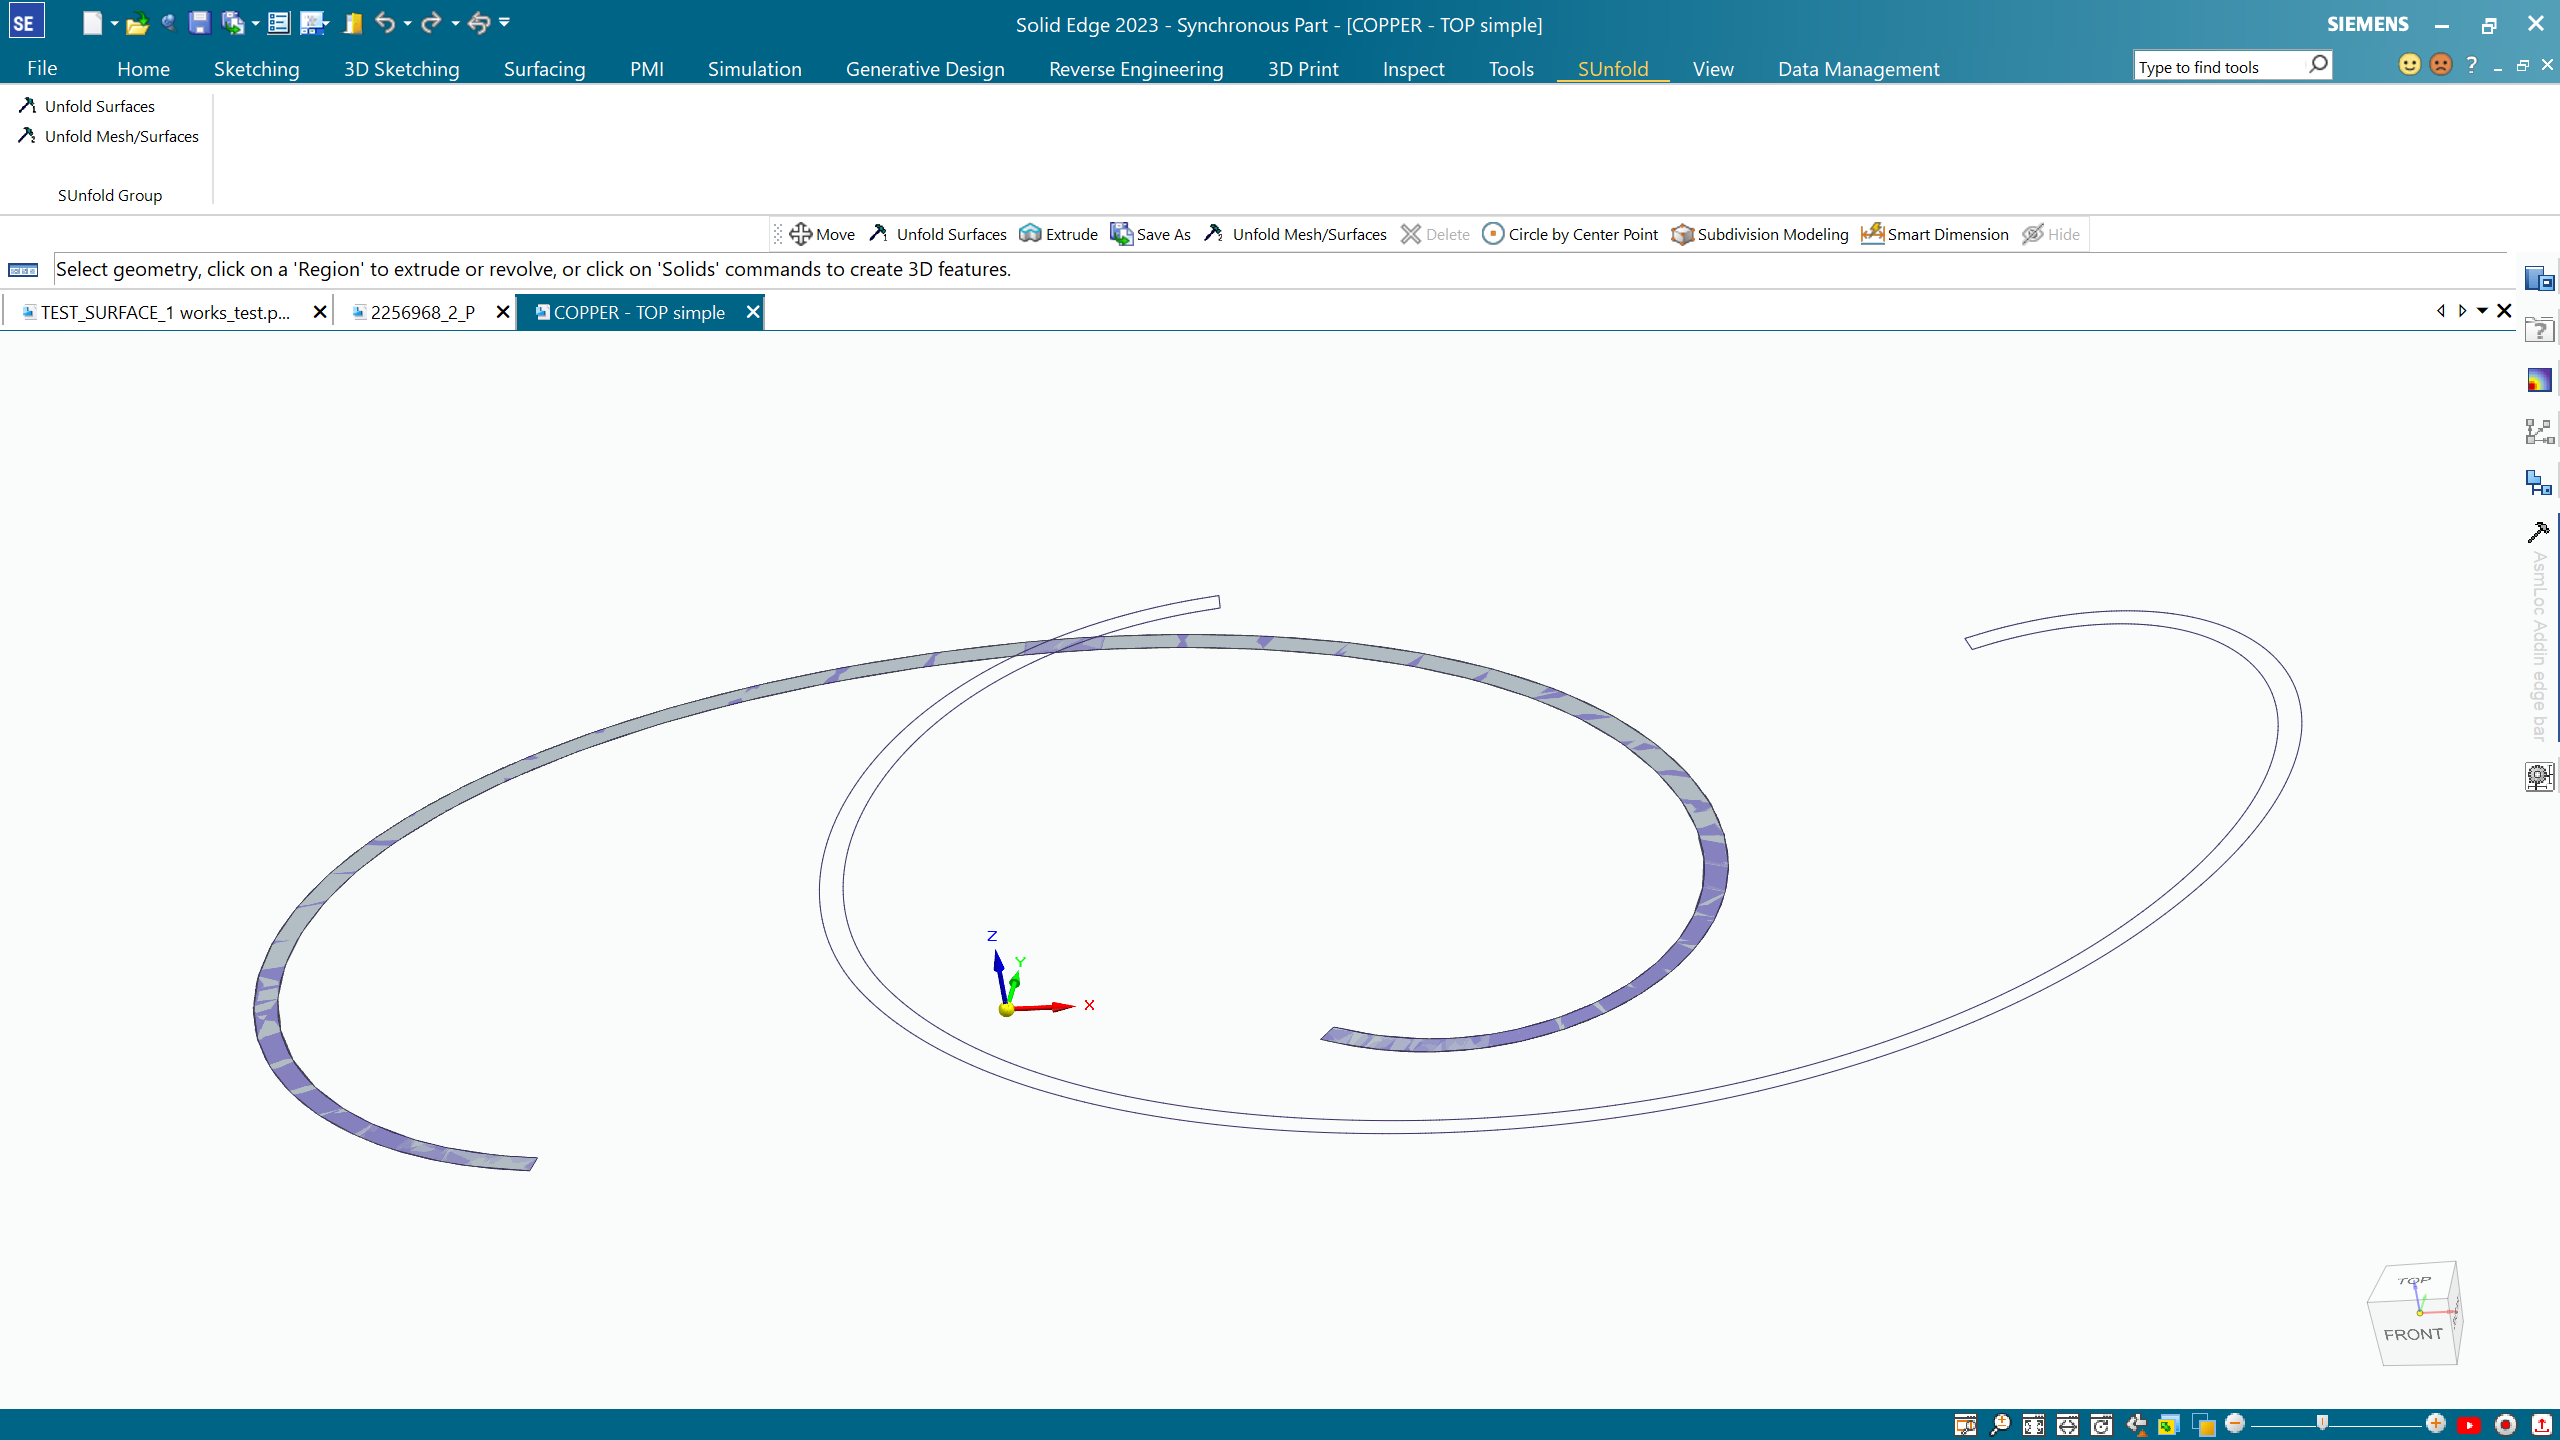The height and width of the screenshot is (1440, 2560).
Task: Expand the customize quick access toolbar arrow
Action: [504, 23]
